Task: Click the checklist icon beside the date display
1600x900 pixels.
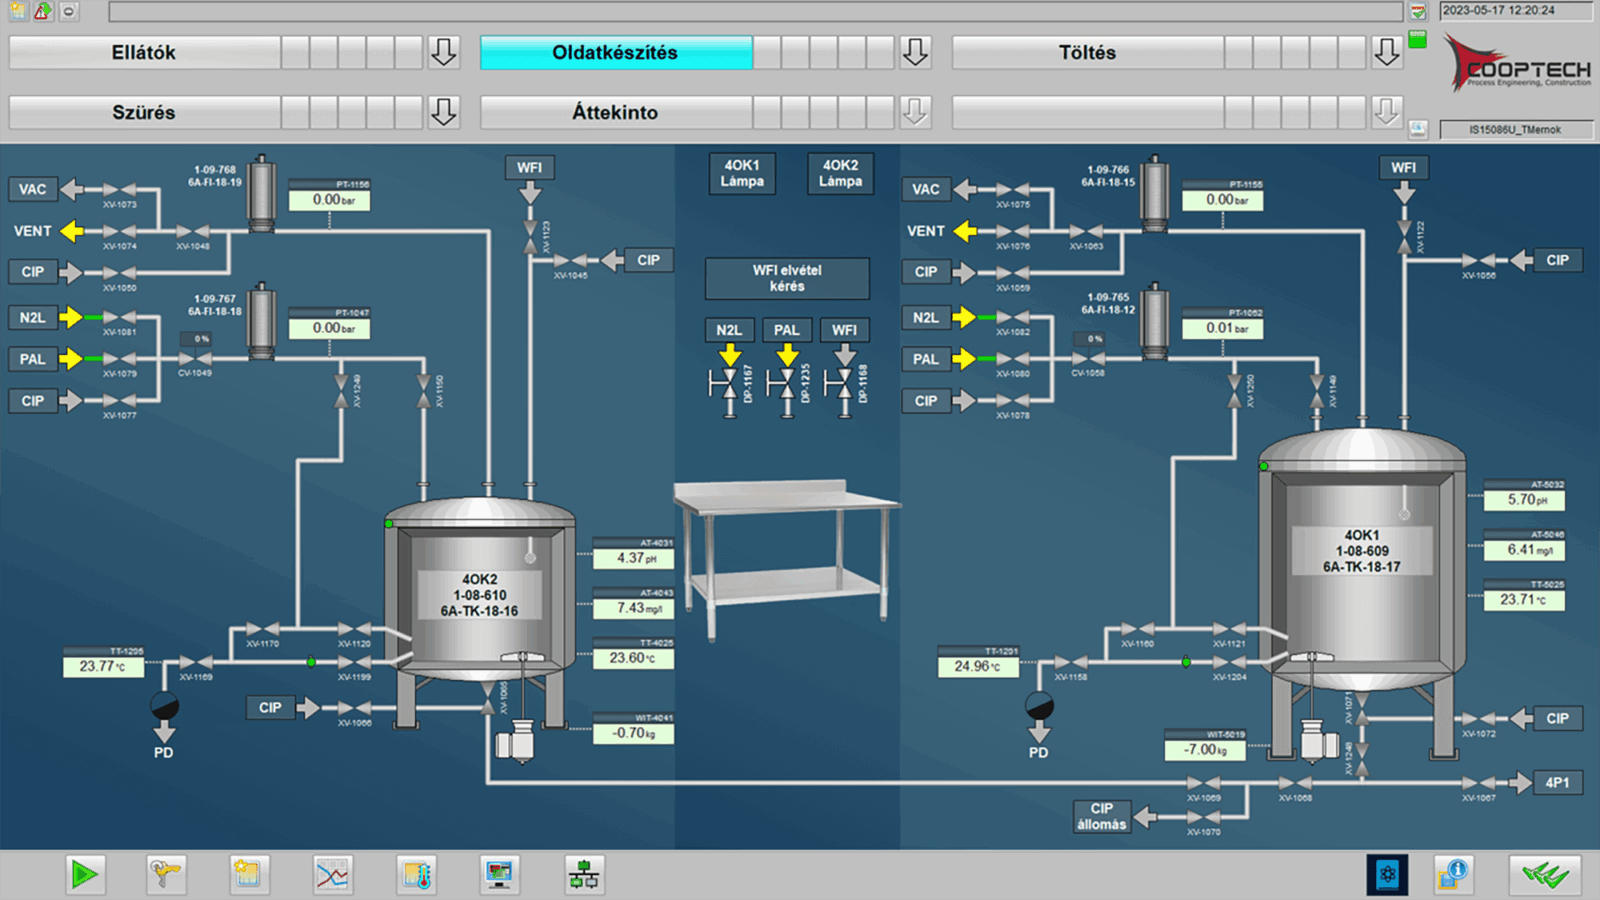Action: coord(1418,11)
